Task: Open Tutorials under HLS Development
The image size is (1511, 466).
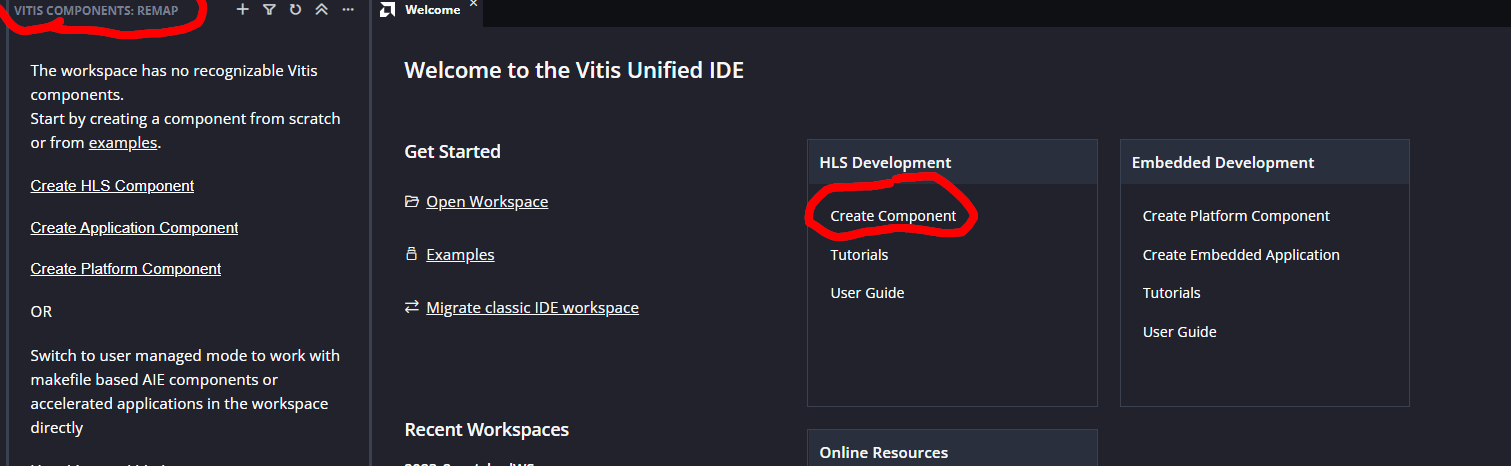Action: tap(859, 255)
